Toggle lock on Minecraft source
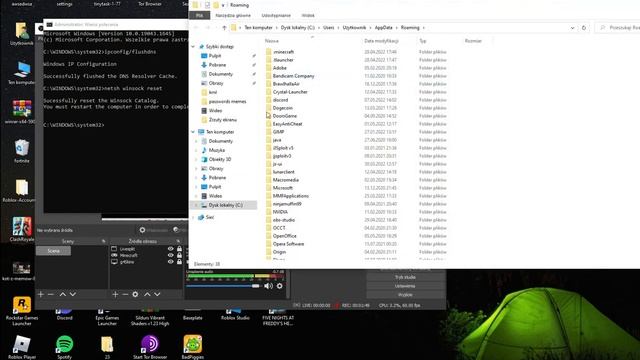The image size is (640, 360). pyautogui.click(x=179, y=256)
